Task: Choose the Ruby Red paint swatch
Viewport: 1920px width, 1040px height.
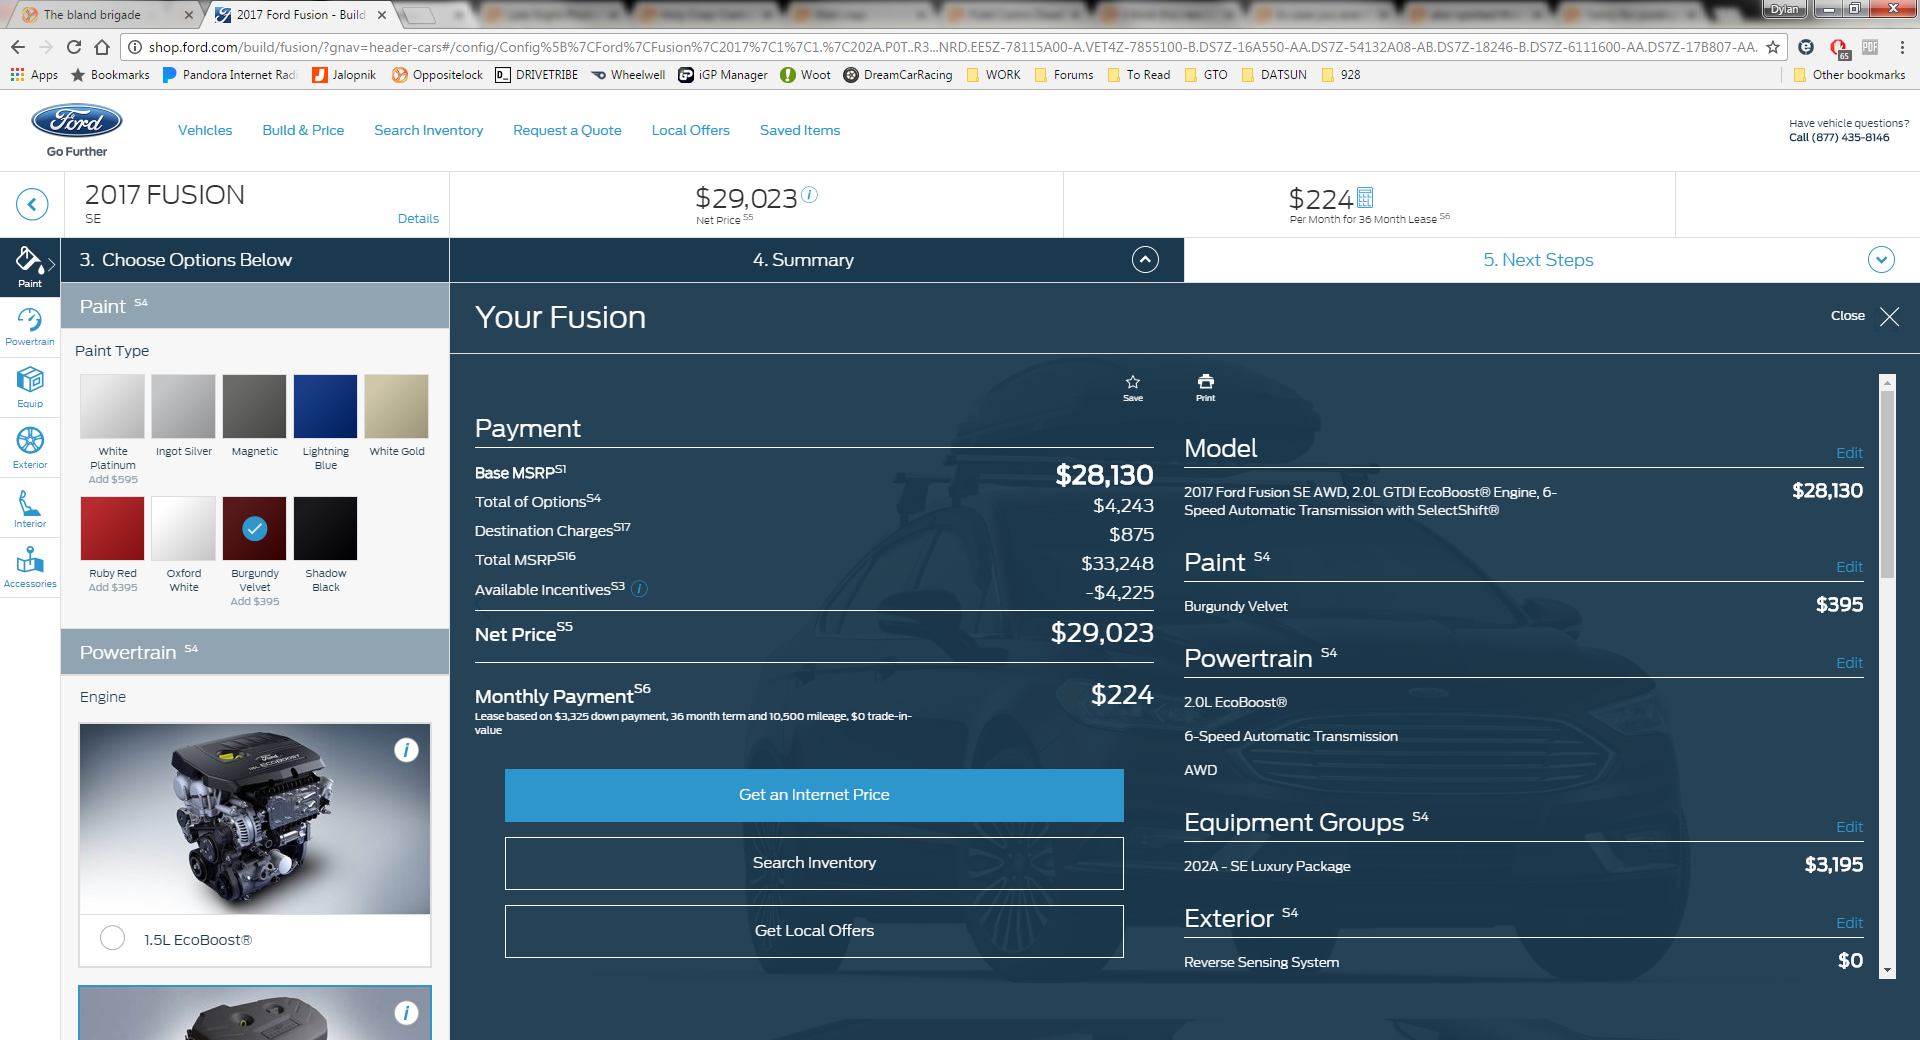Action: click(x=113, y=528)
